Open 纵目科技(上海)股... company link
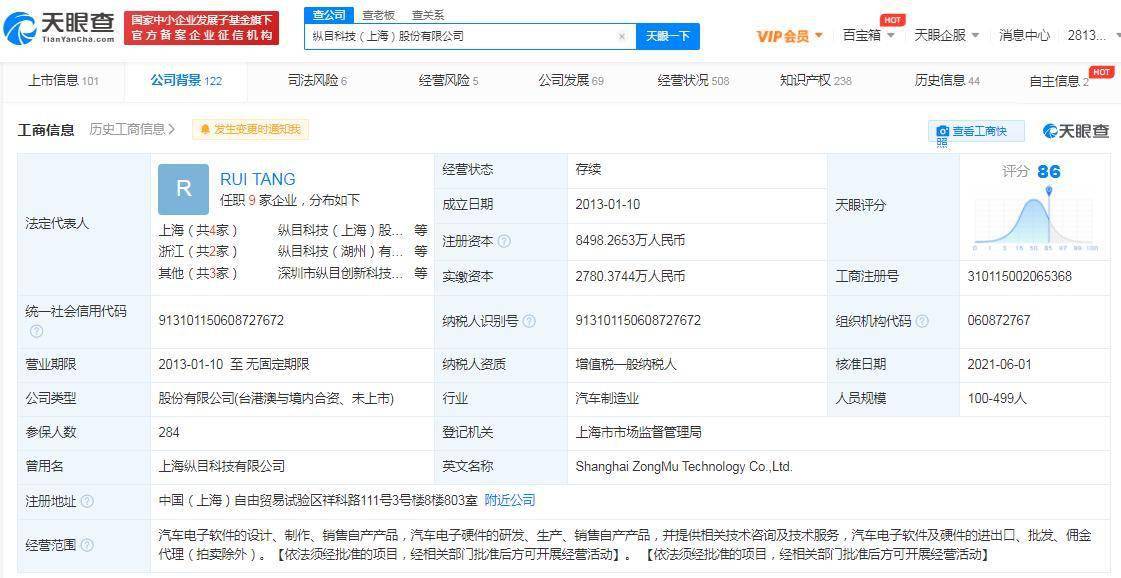This screenshot has width=1121, height=578. [x=341, y=230]
